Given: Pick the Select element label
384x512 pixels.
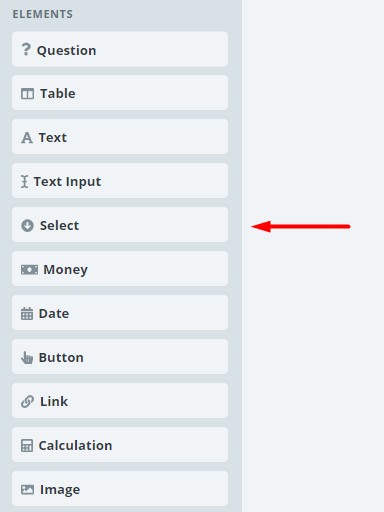Looking at the screenshot, I should click(x=59, y=226).
